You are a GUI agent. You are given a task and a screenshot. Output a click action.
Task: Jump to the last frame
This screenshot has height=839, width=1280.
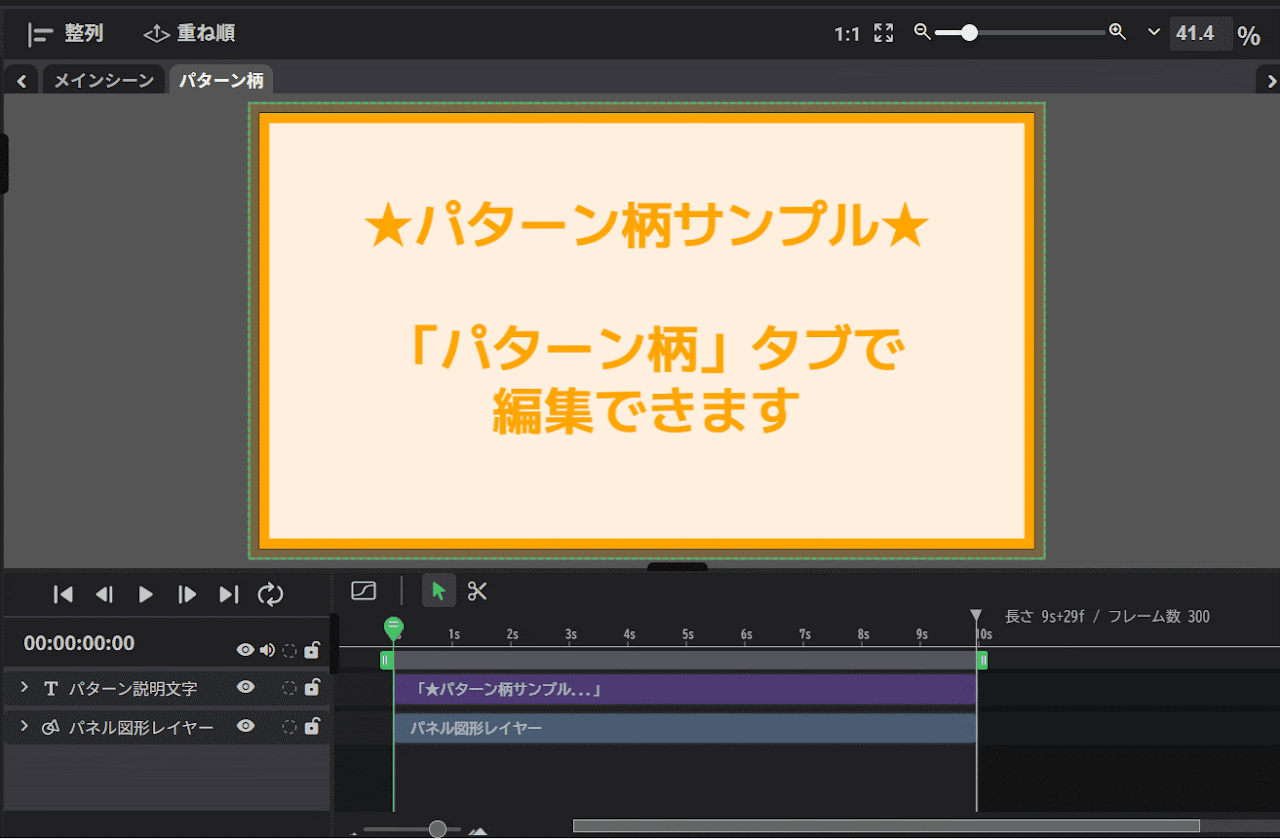(x=229, y=594)
